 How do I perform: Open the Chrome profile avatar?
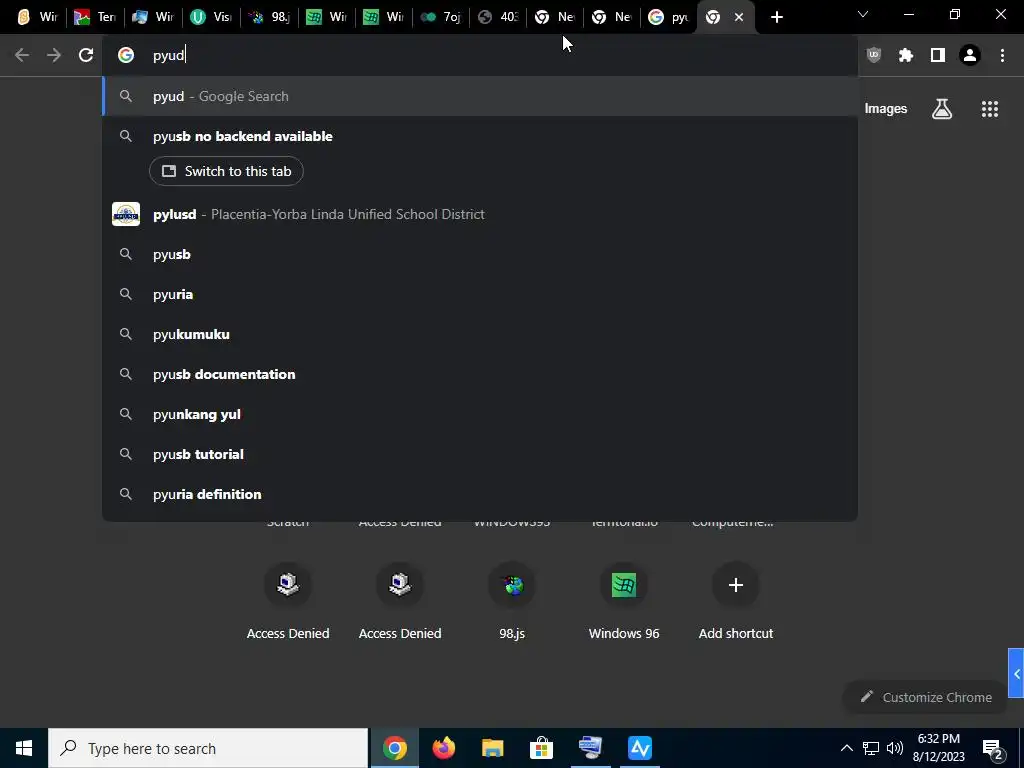(x=970, y=56)
